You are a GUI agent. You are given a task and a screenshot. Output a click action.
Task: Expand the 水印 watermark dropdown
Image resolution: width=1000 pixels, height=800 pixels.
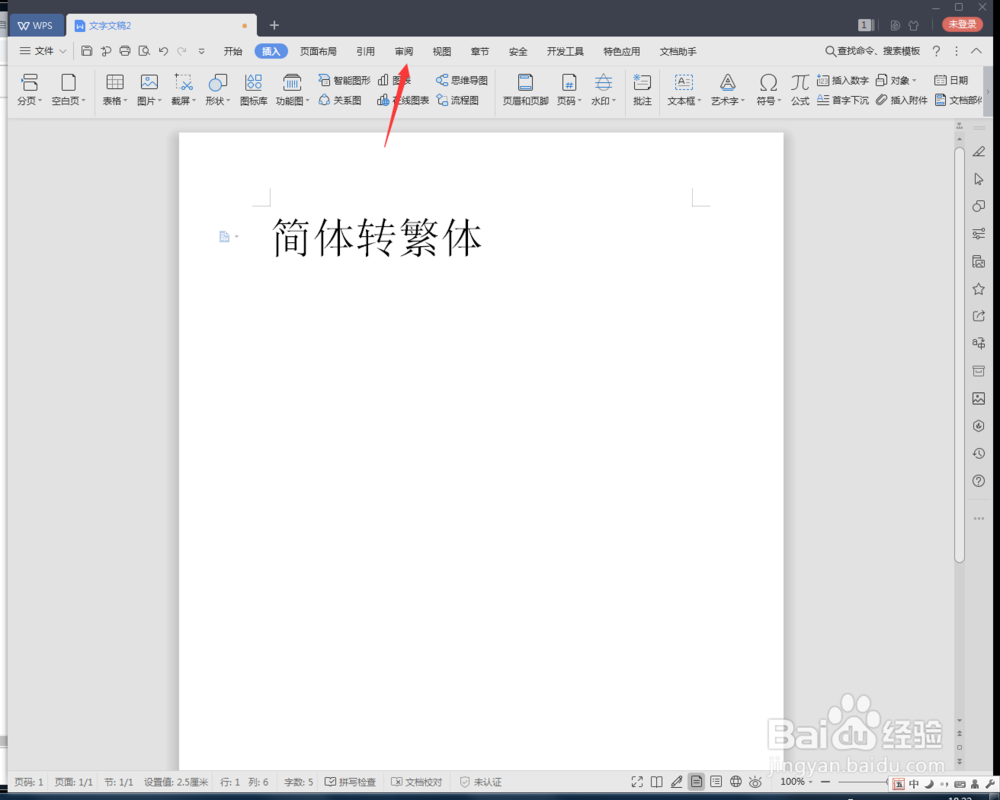point(614,101)
